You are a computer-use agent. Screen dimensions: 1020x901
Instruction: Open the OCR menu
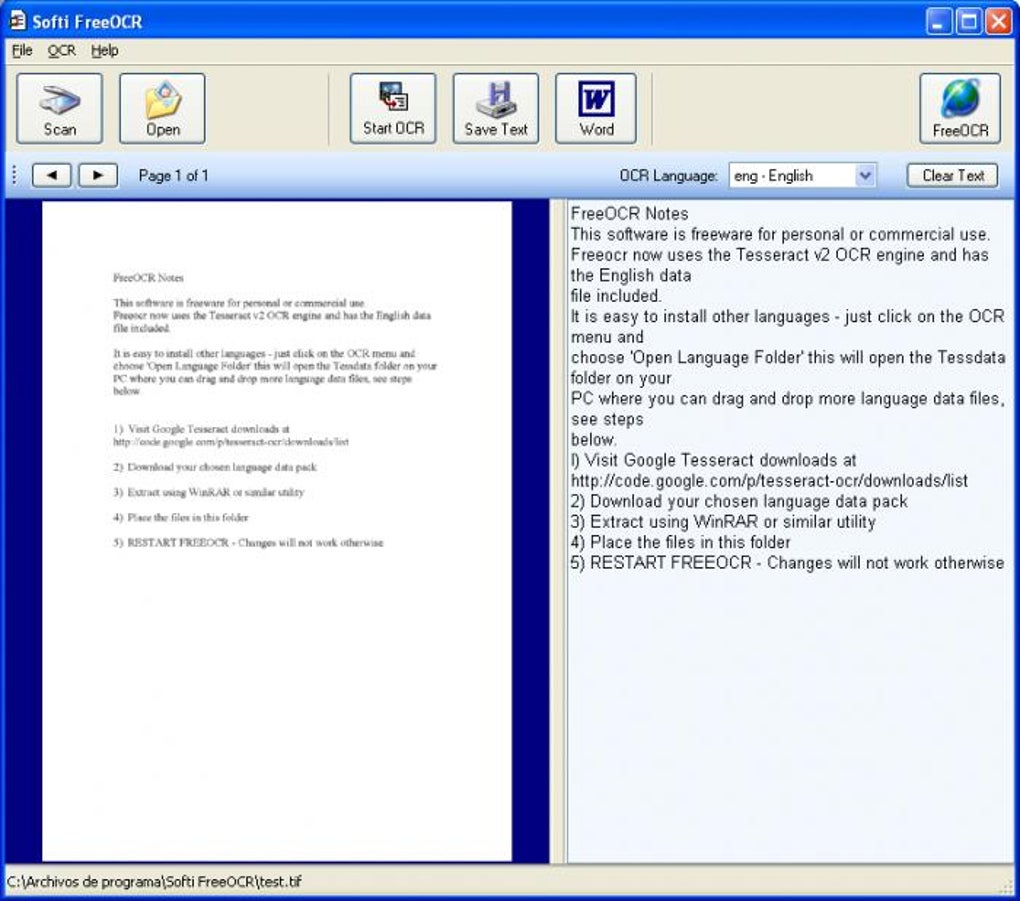61,51
